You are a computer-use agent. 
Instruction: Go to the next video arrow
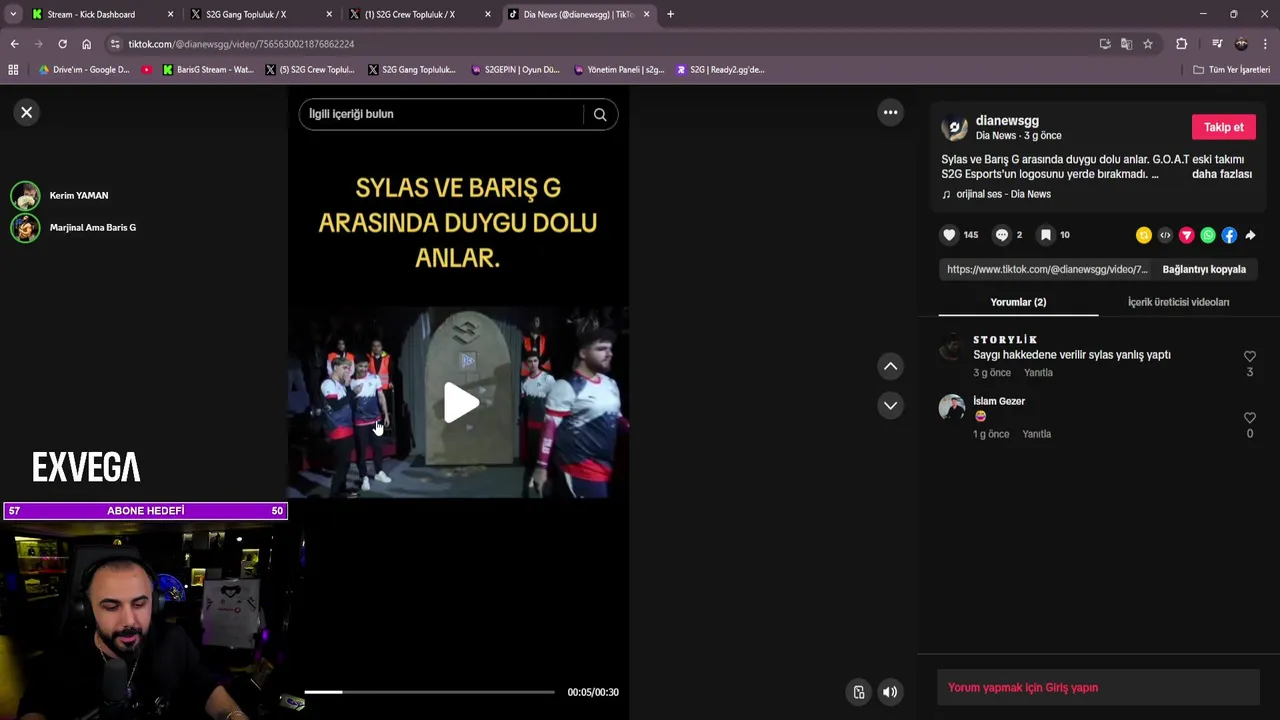coord(890,405)
